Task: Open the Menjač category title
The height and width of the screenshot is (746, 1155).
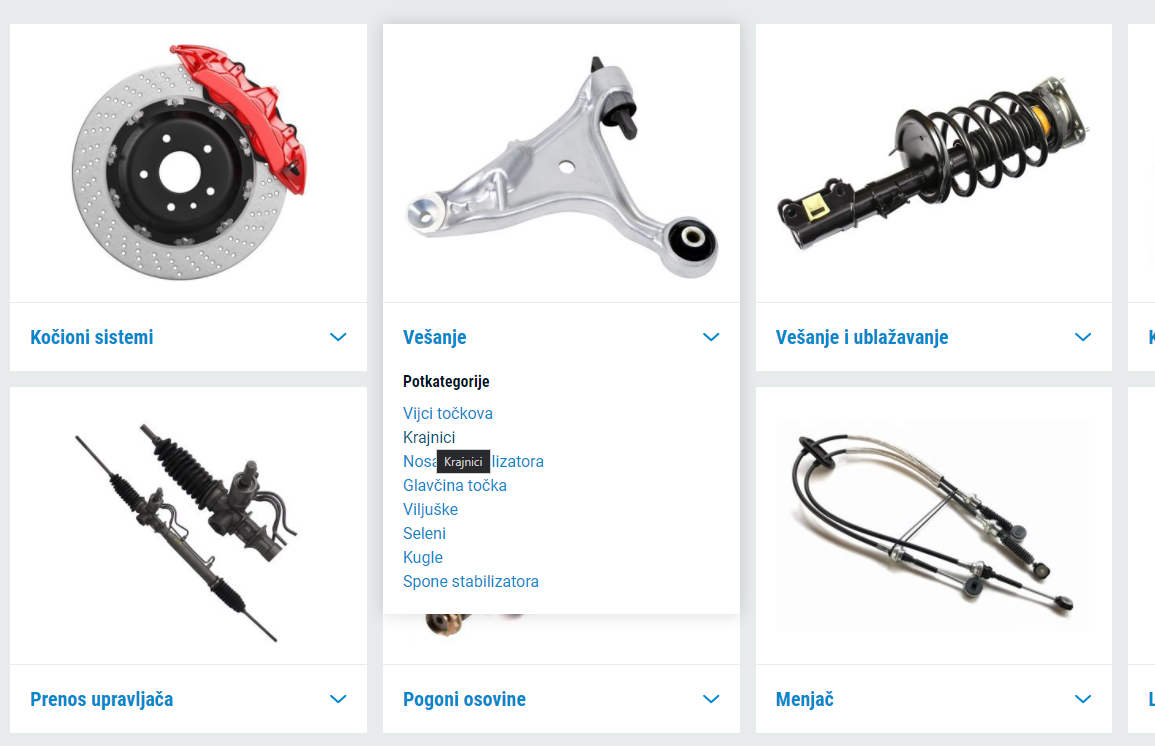Action: click(804, 699)
